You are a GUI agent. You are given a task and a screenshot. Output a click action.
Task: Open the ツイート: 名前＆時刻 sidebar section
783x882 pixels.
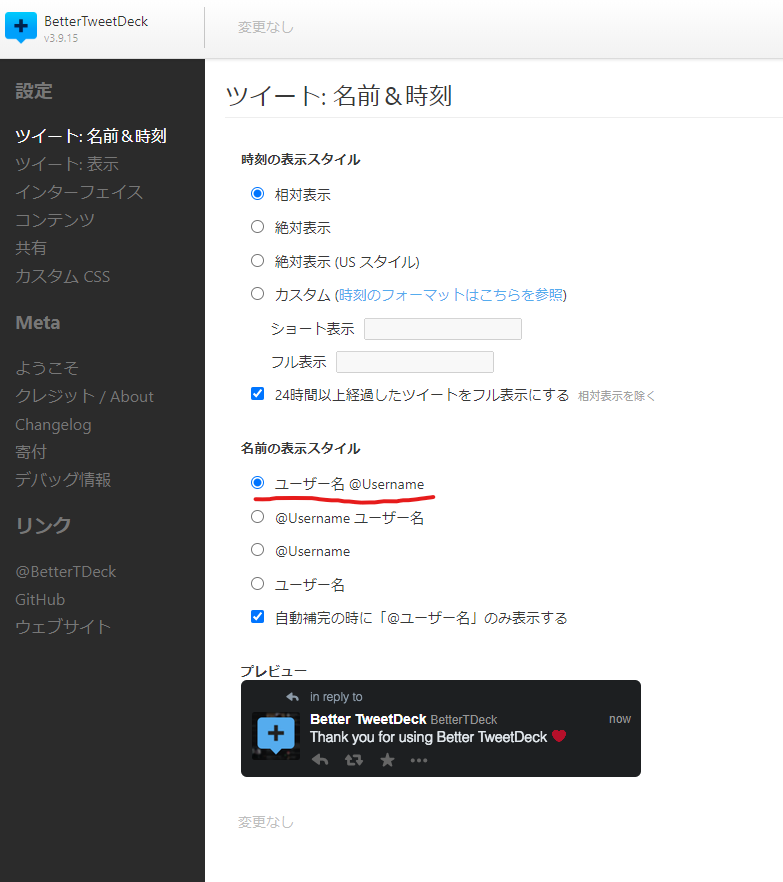tap(91, 136)
